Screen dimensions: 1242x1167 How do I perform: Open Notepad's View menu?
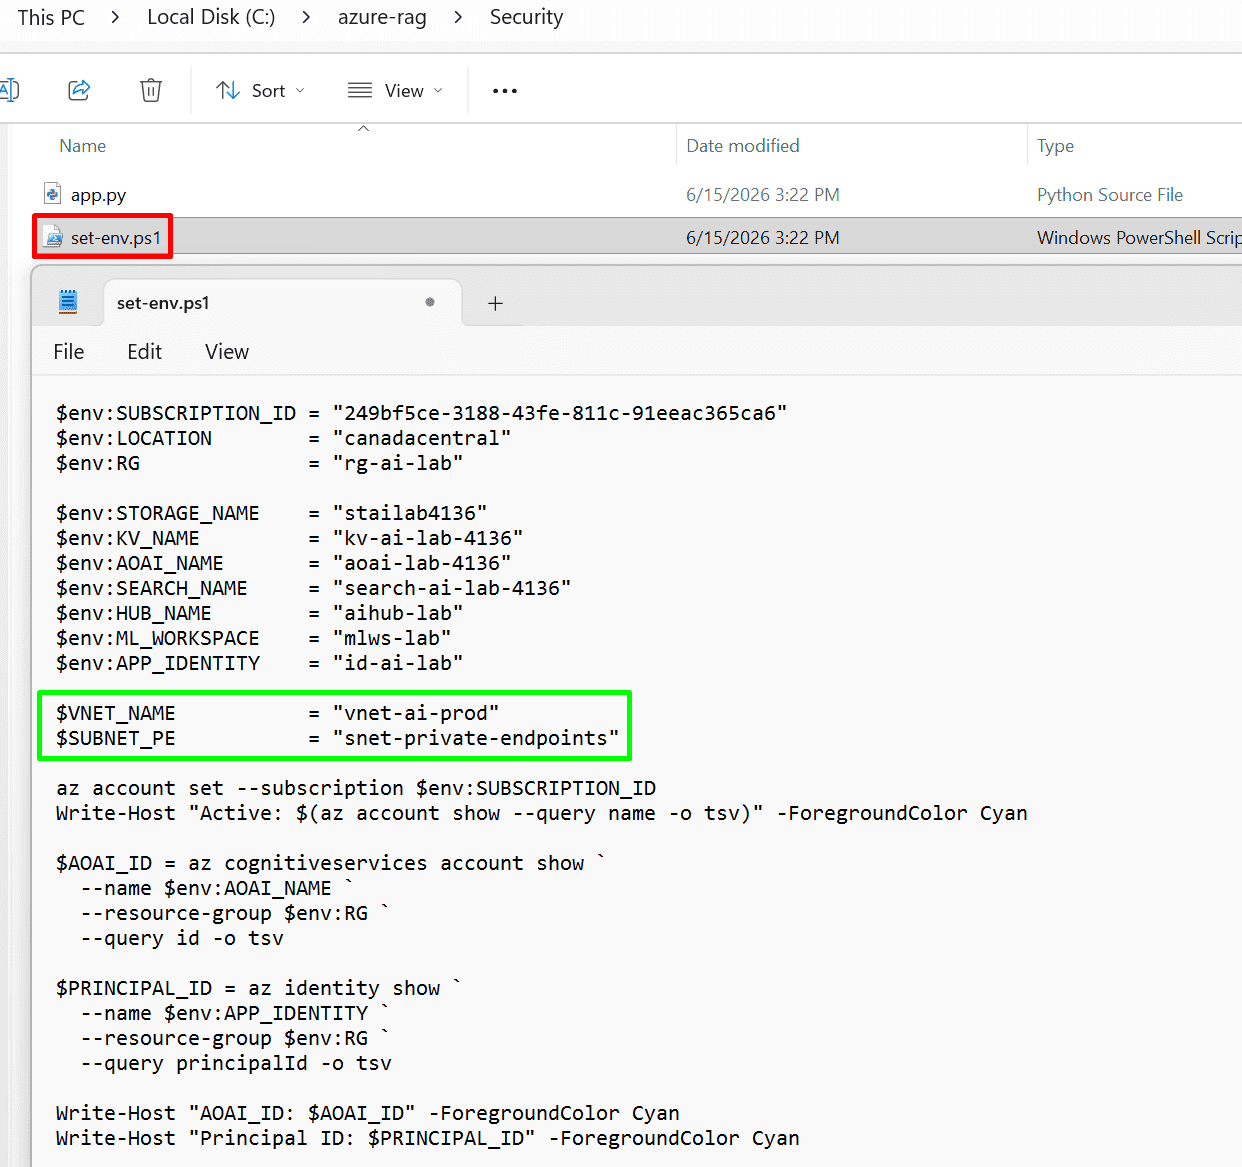click(227, 352)
